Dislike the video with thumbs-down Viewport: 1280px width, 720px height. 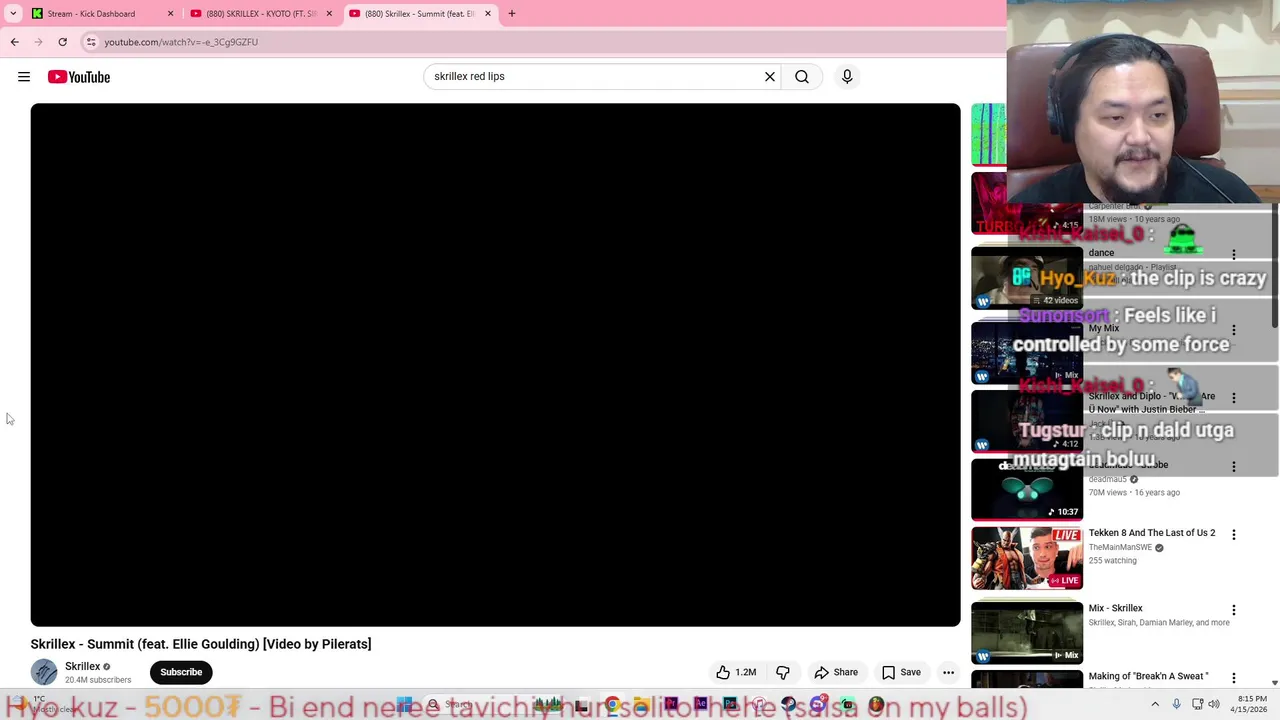pos(783,672)
